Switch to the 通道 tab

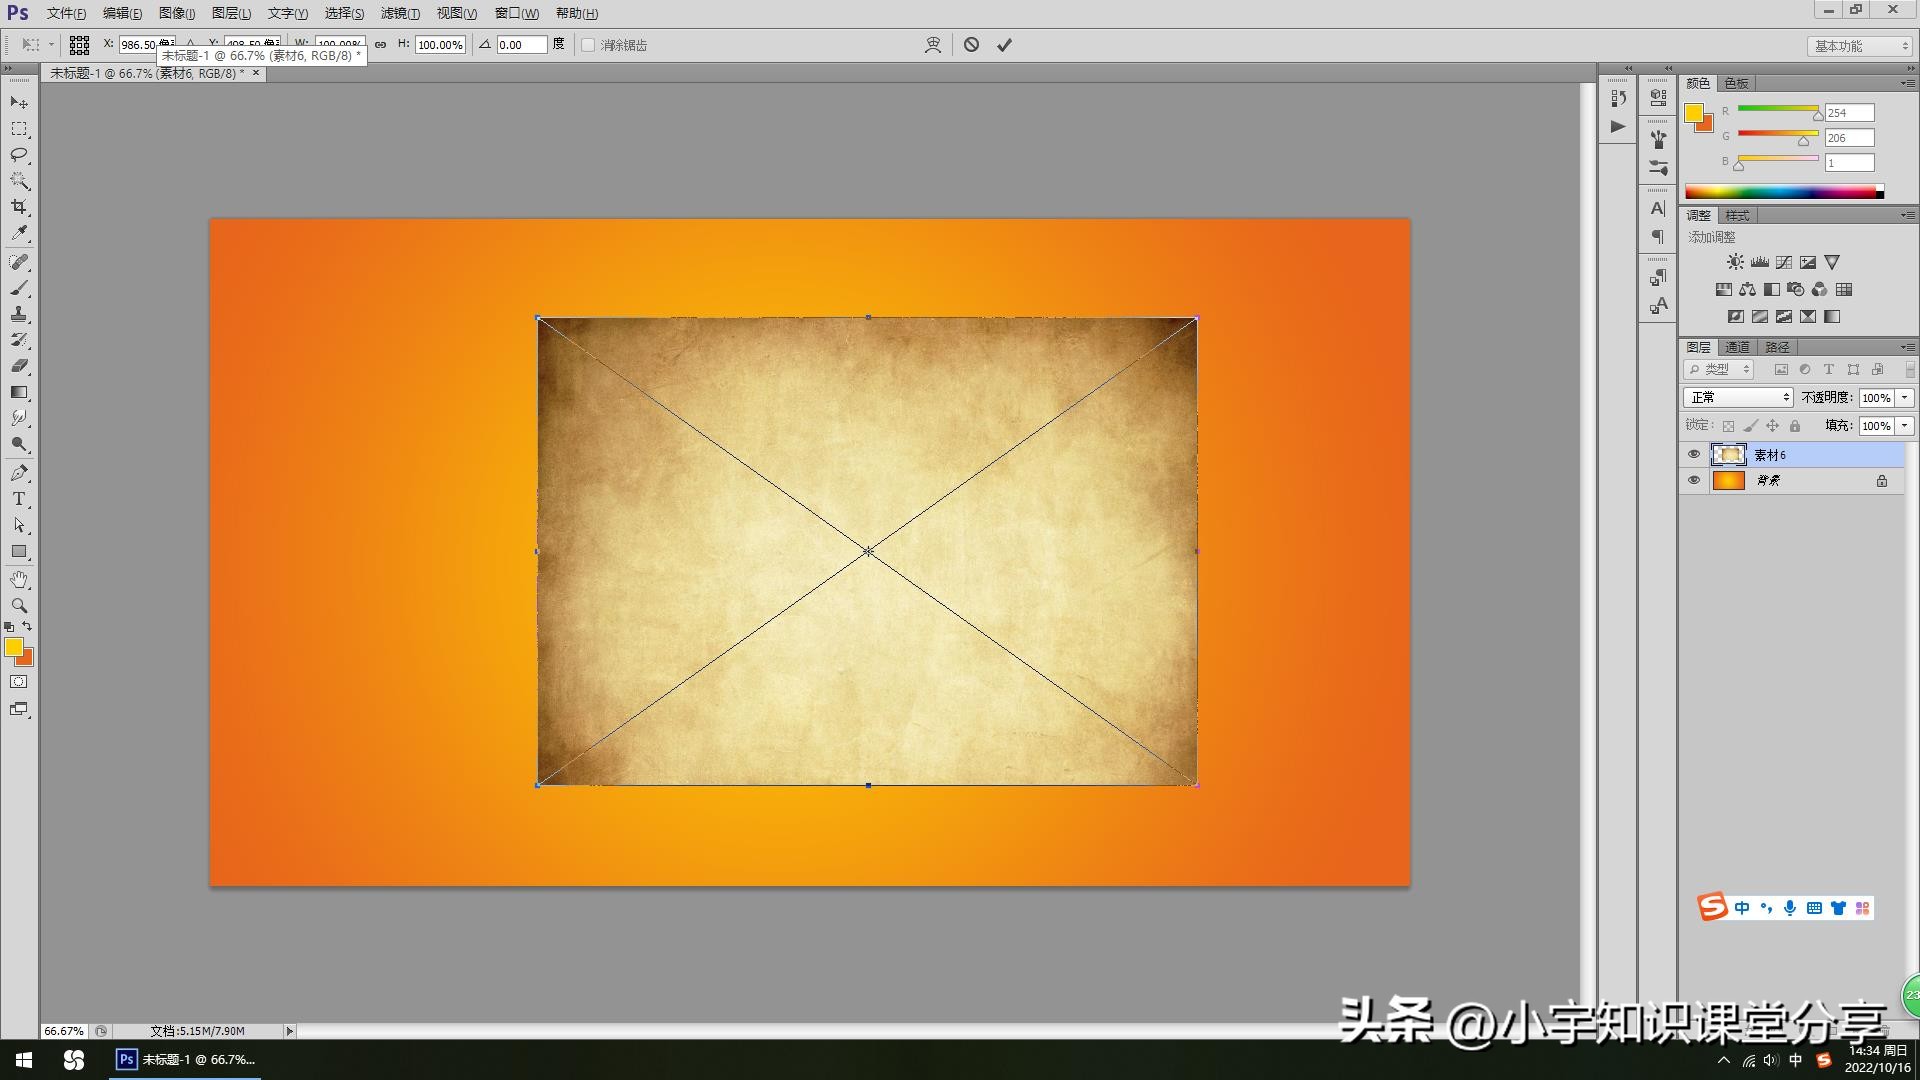point(1737,347)
